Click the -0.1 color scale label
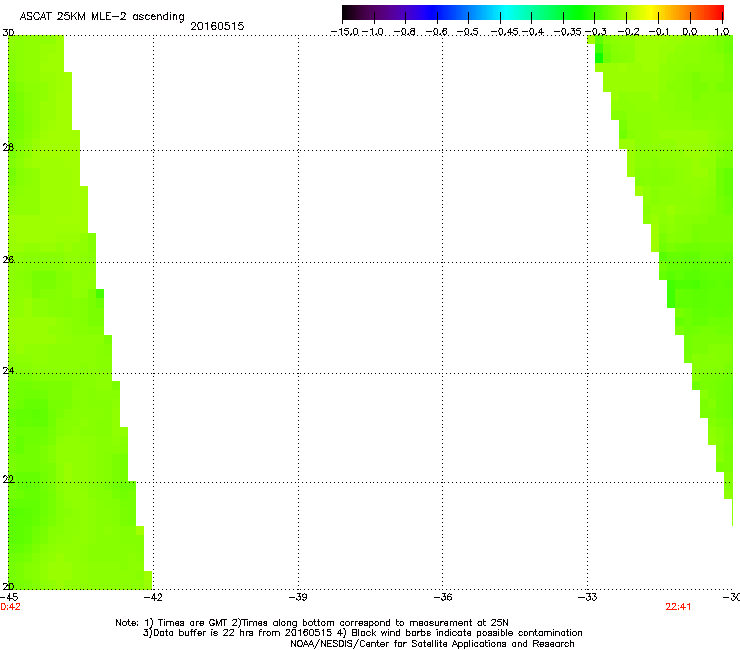Screen dimensions: 740x650 click(x=659, y=32)
